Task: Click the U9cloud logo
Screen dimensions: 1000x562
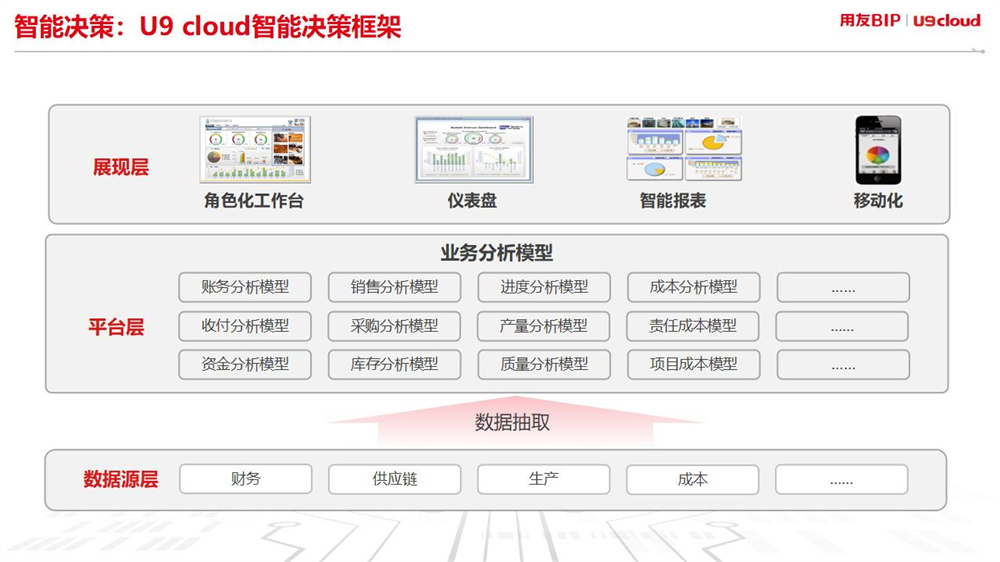Action: tap(946, 20)
